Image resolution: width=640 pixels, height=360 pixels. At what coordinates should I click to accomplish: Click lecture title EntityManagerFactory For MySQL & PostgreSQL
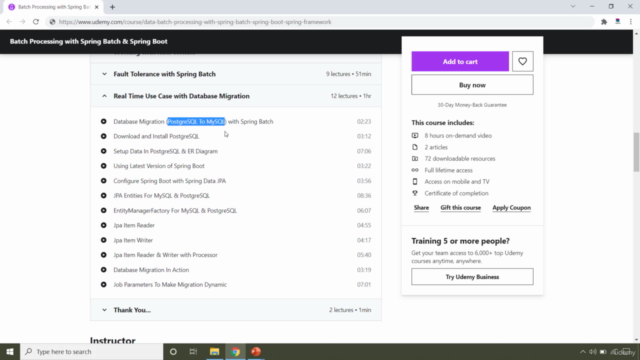click(x=175, y=211)
